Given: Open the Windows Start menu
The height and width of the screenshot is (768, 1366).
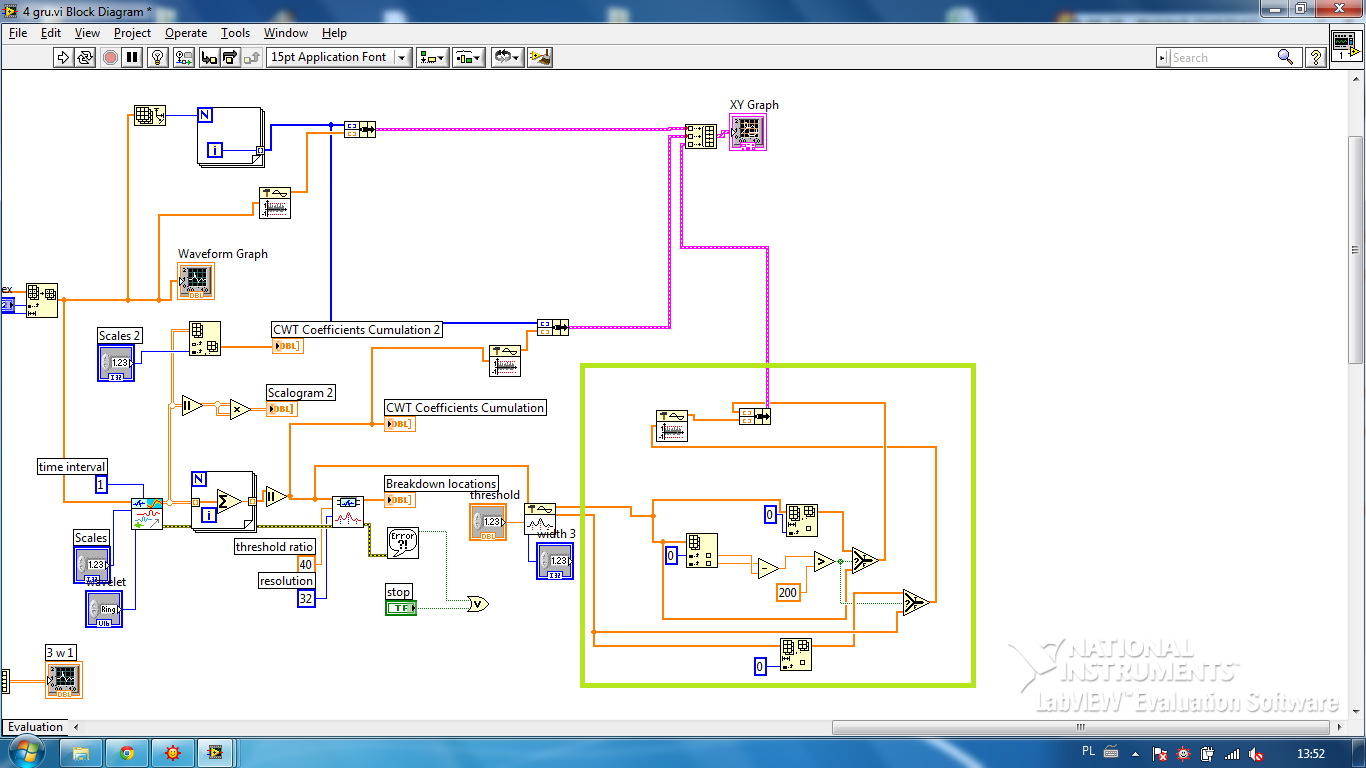Looking at the screenshot, I should tap(24, 752).
